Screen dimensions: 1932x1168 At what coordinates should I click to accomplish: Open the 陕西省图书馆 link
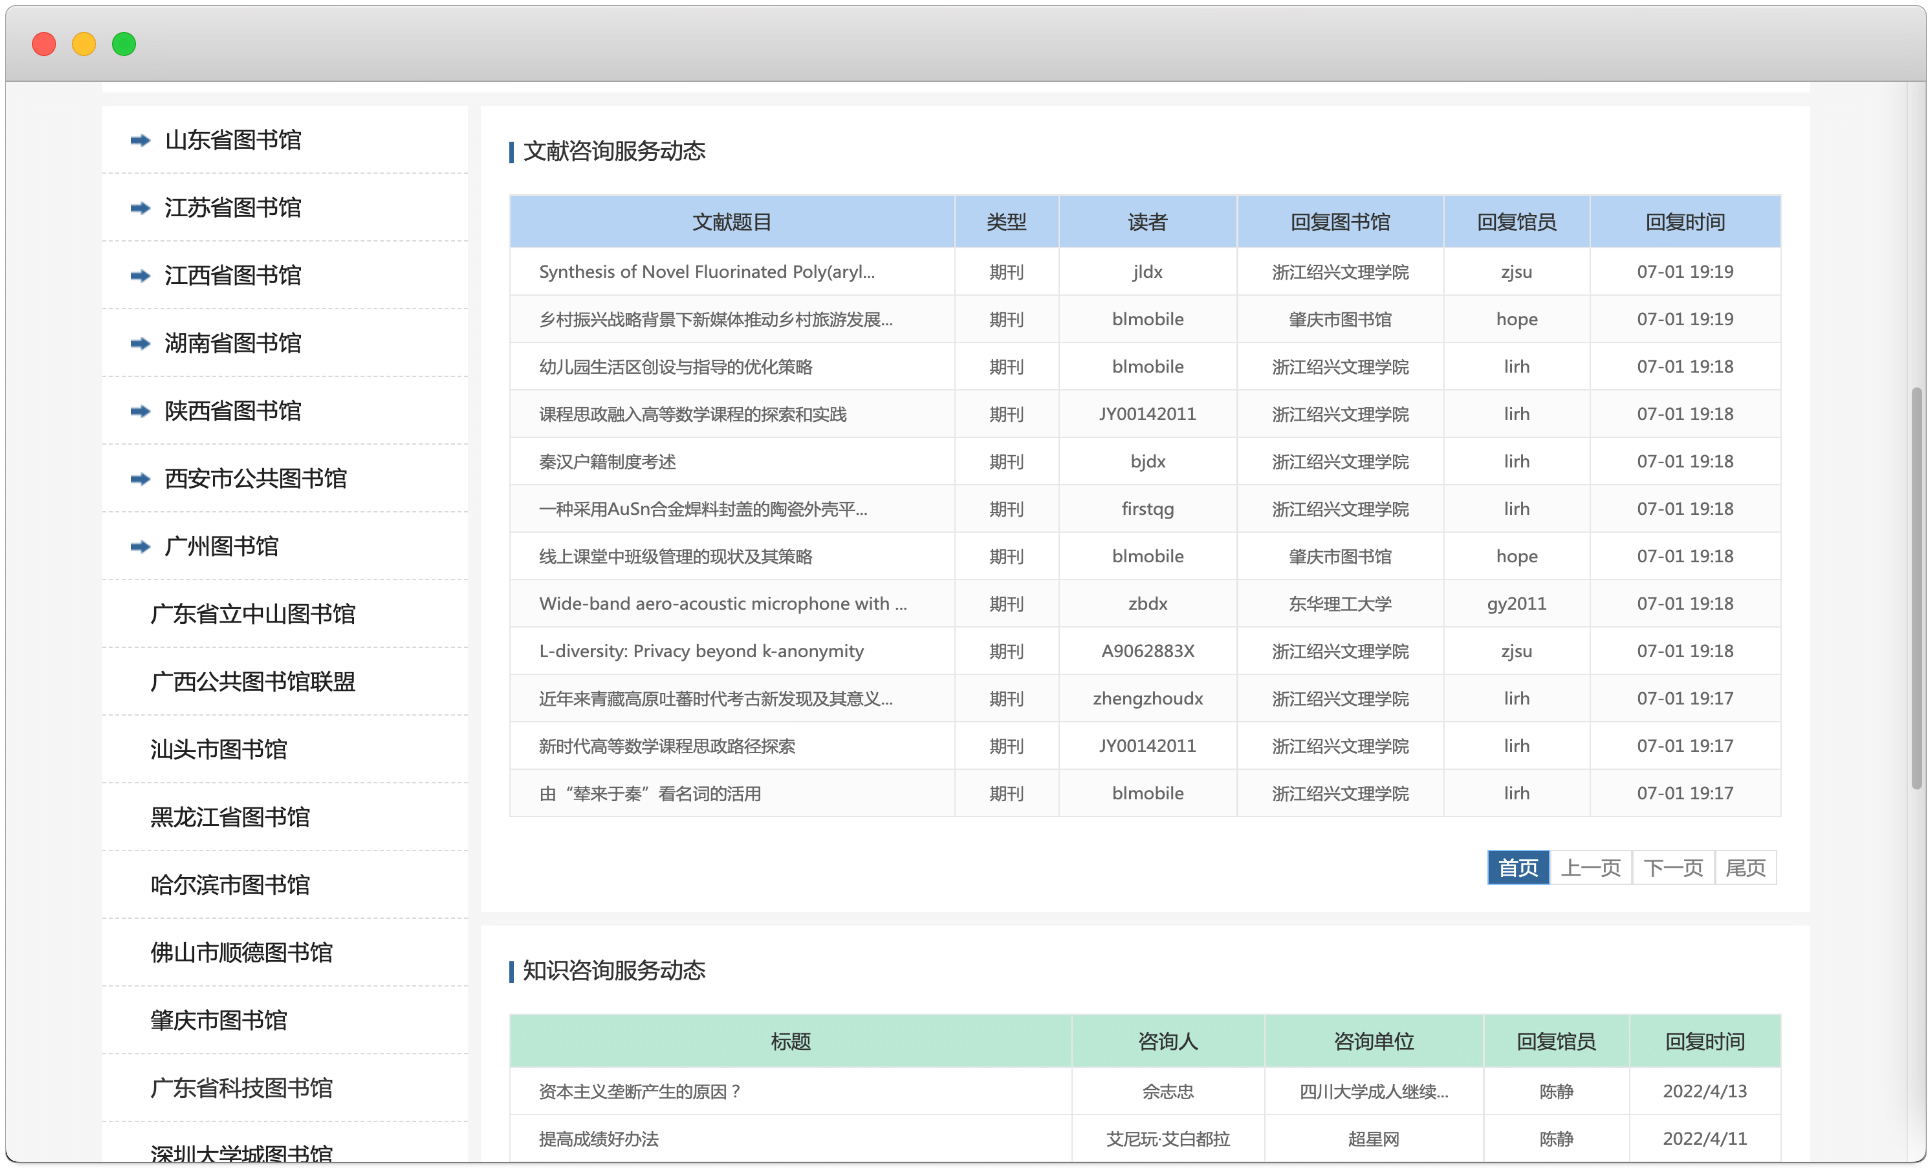(233, 411)
